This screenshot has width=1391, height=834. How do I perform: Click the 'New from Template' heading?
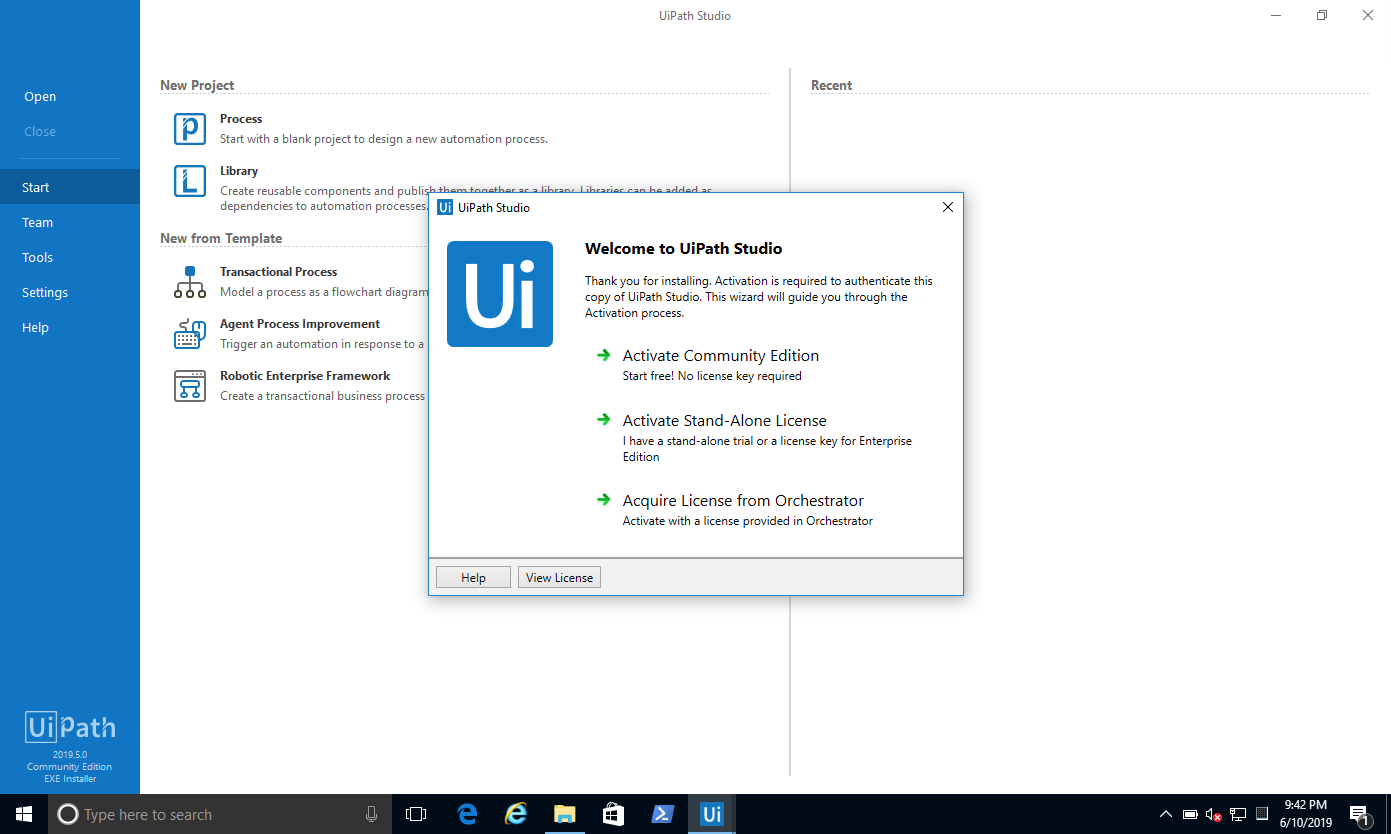[x=221, y=238]
